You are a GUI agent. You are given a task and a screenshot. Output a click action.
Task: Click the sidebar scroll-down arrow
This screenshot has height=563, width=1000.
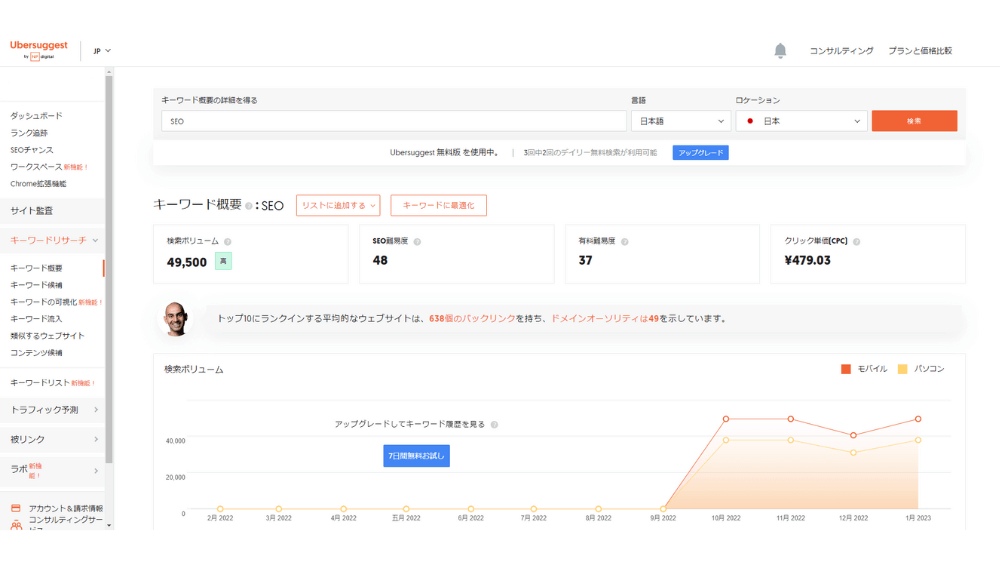click(109, 525)
